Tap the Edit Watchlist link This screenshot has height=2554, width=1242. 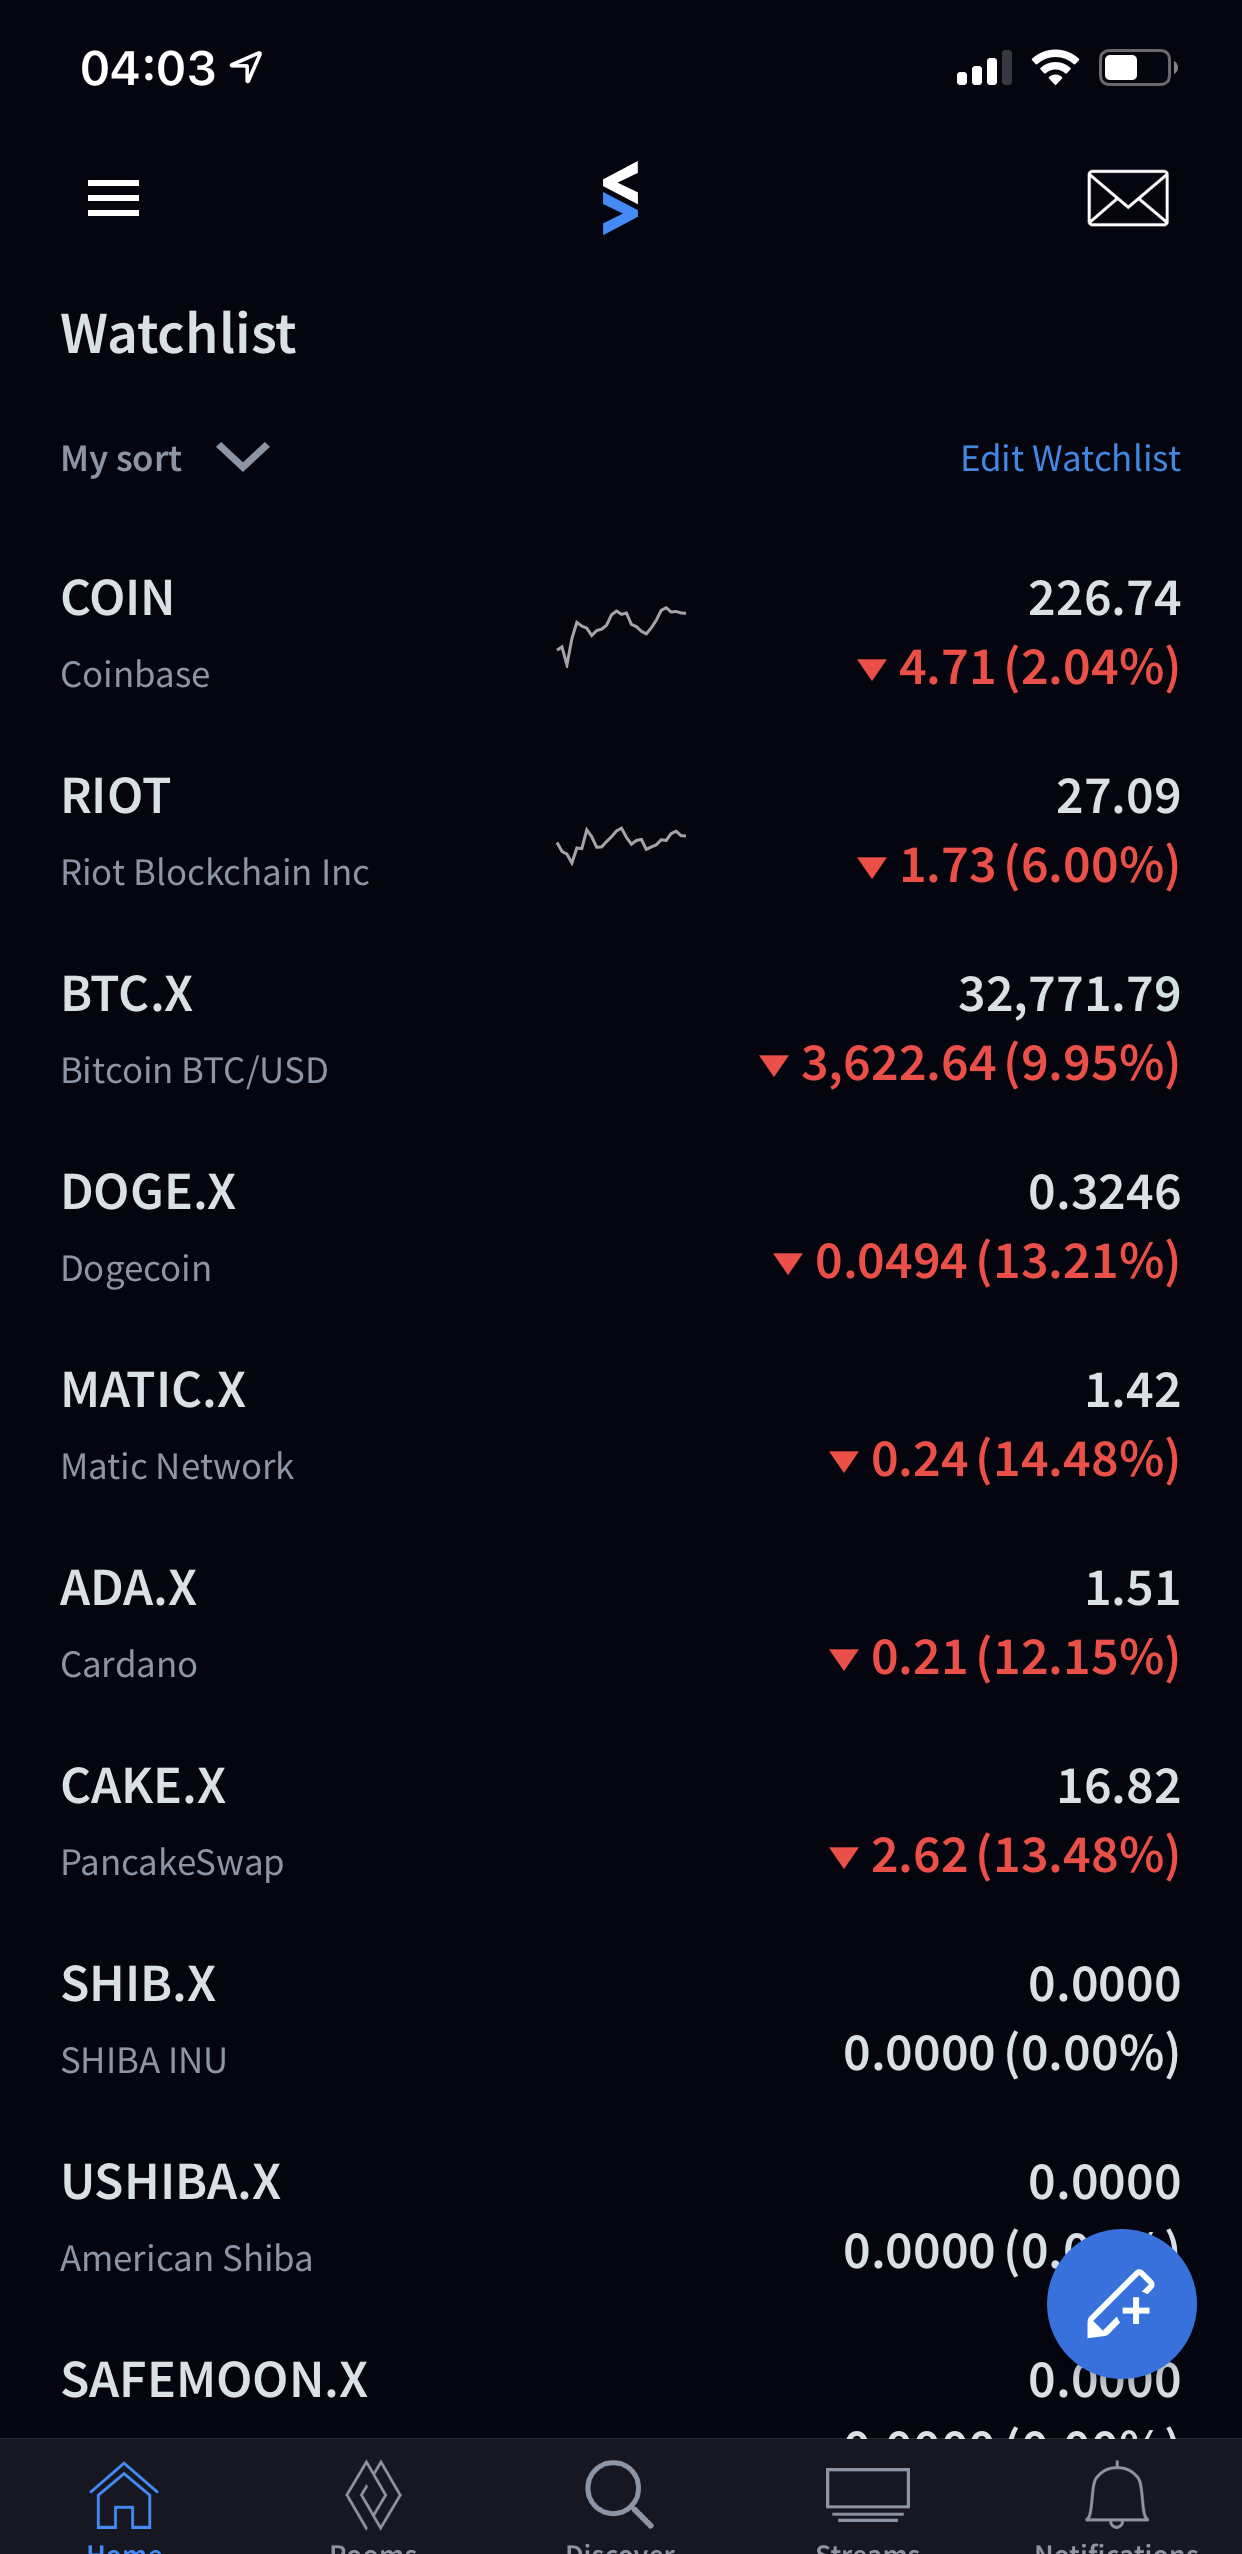1070,458
